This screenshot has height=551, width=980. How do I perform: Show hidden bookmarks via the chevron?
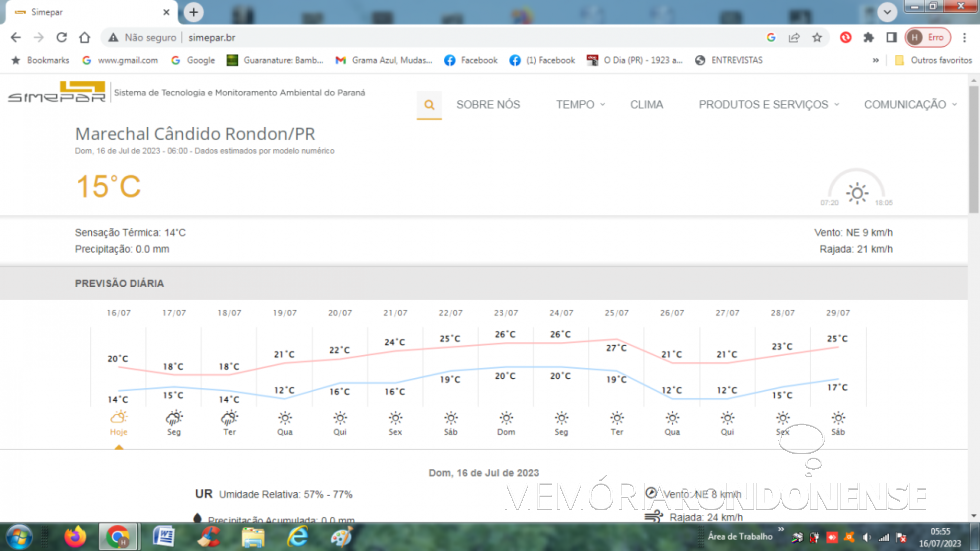click(x=876, y=60)
